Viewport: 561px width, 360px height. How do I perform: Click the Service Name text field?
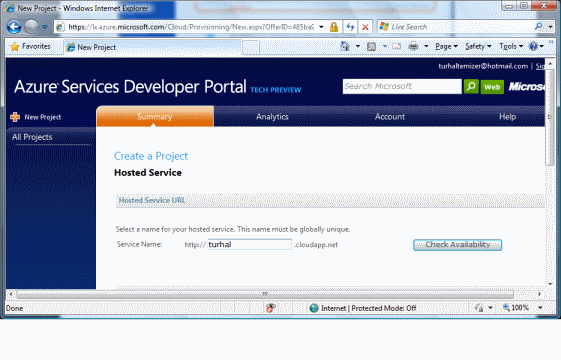point(249,244)
